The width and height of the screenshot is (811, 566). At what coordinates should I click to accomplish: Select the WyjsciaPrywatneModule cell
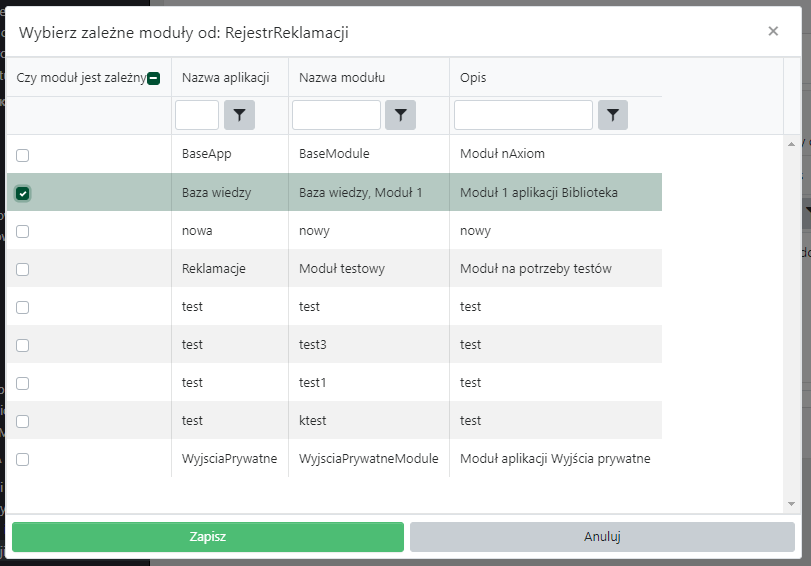(x=369, y=458)
